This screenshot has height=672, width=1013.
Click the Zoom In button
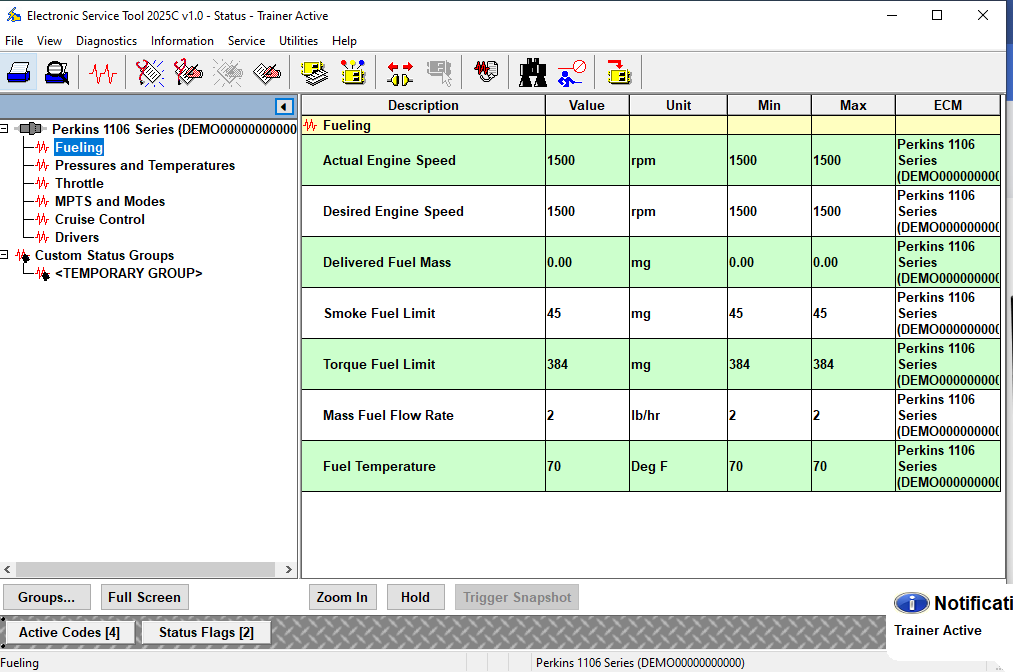[342, 597]
